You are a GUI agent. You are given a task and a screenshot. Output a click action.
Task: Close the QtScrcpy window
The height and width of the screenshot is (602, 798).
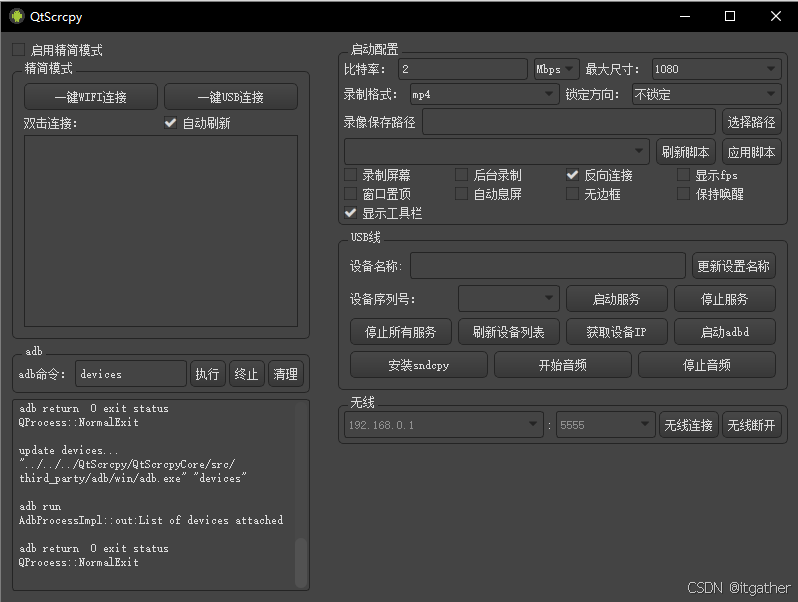776,16
